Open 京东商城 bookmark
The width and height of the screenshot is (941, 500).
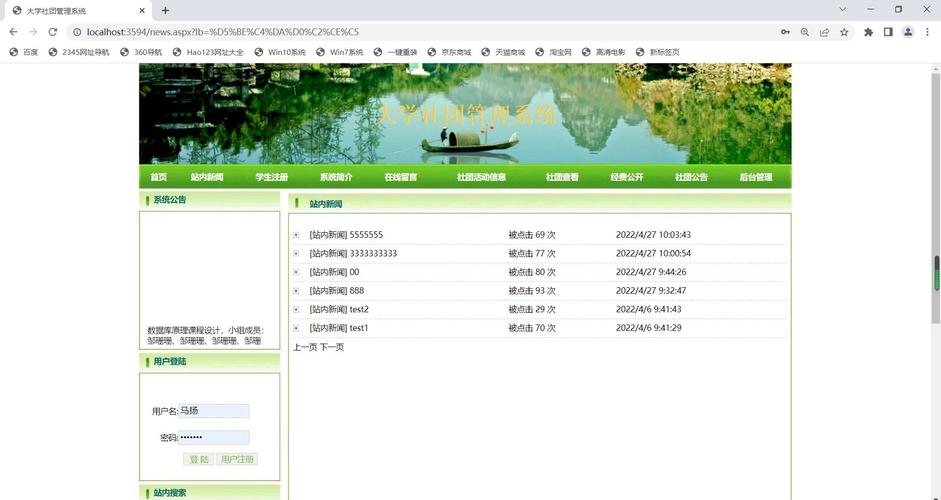point(449,52)
